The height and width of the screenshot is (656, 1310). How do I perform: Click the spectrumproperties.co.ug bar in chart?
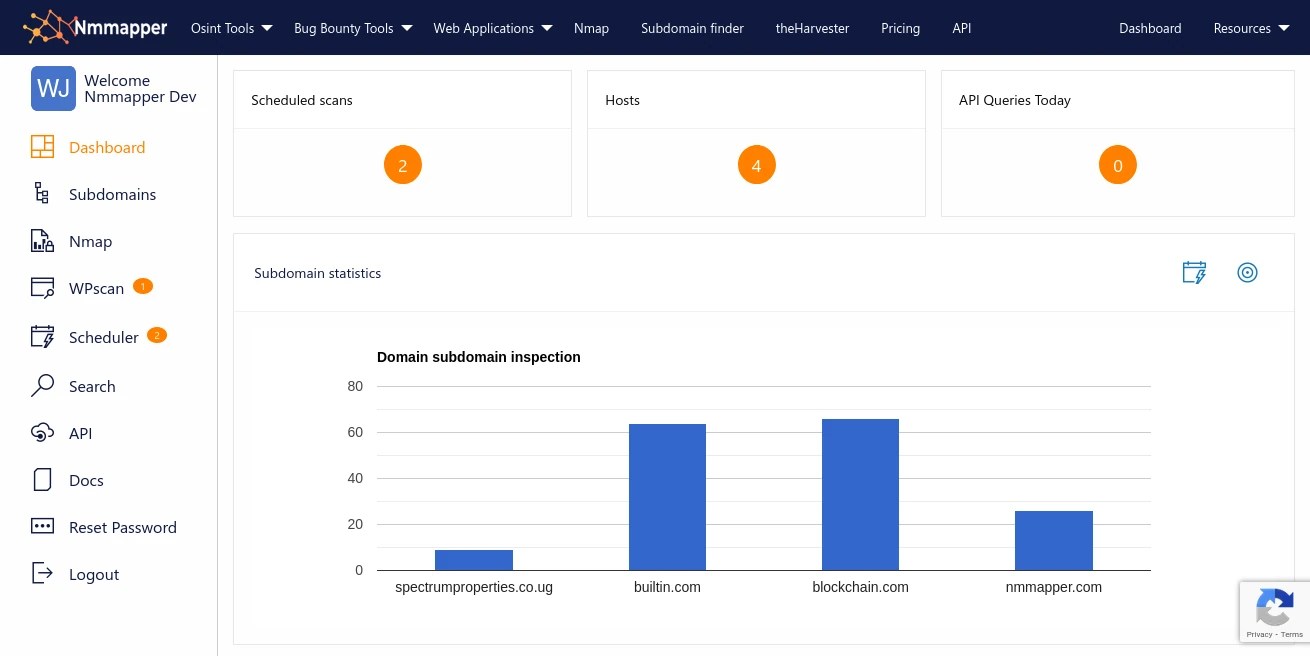pyautogui.click(x=474, y=560)
